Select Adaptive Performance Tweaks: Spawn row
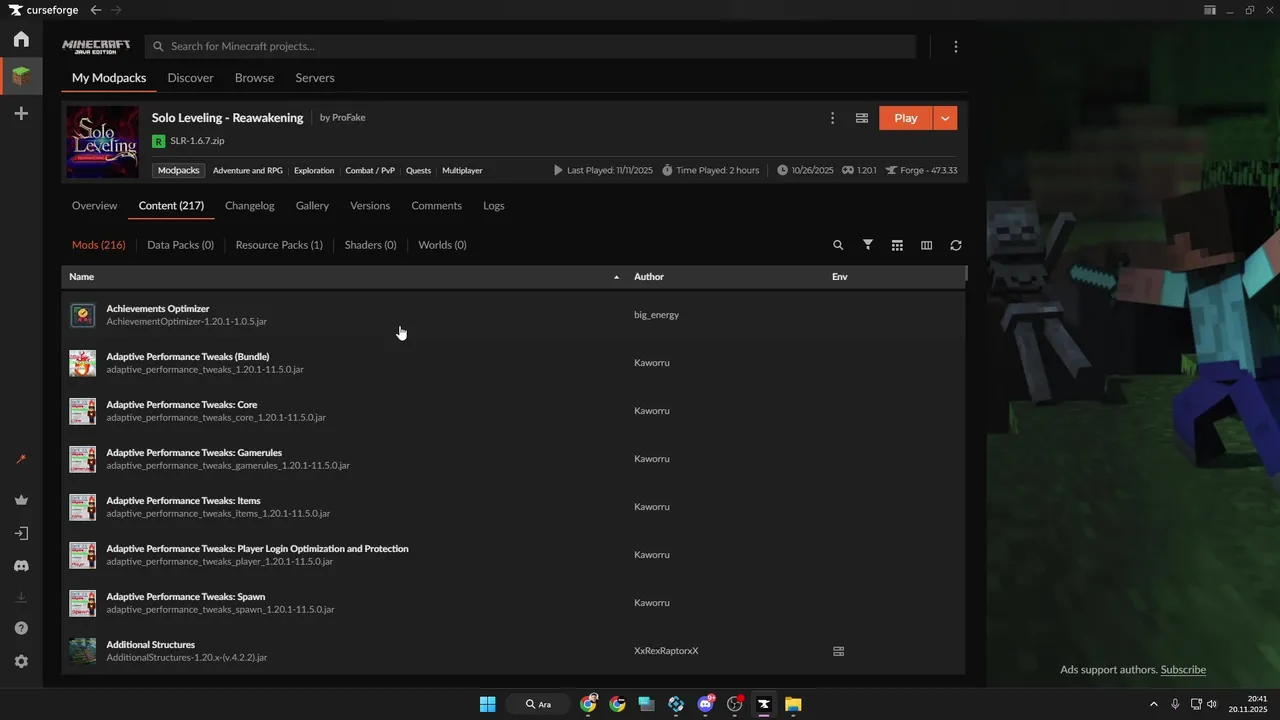 click(x=513, y=603)
